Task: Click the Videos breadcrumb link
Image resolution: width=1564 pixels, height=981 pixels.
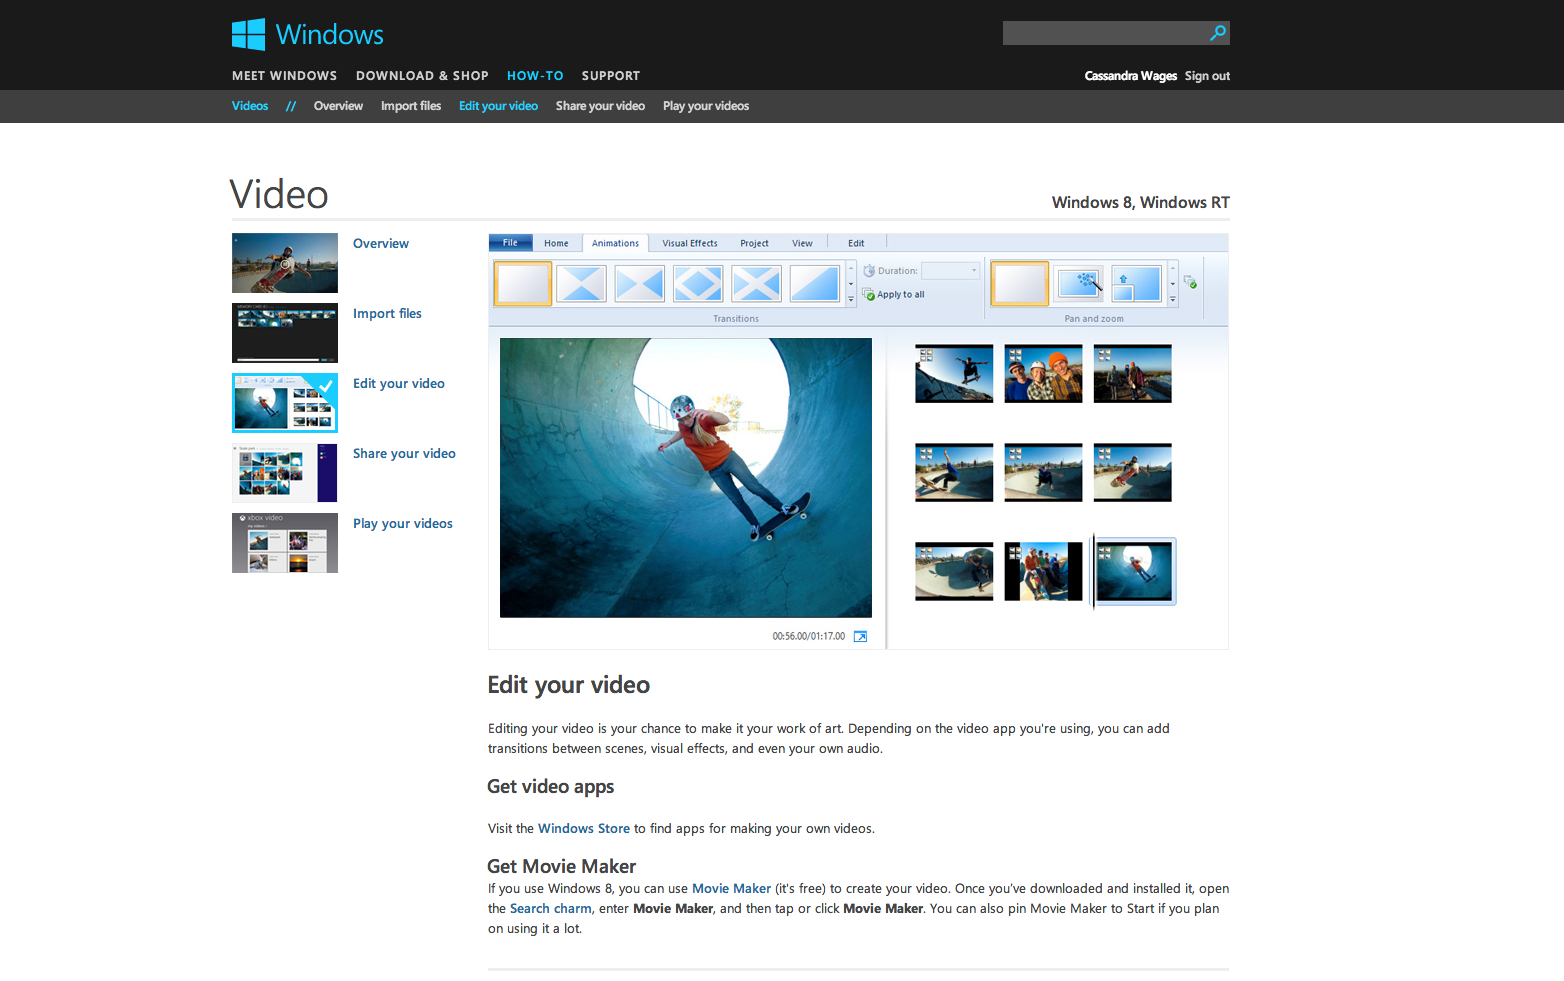Action: pos(250,106)
